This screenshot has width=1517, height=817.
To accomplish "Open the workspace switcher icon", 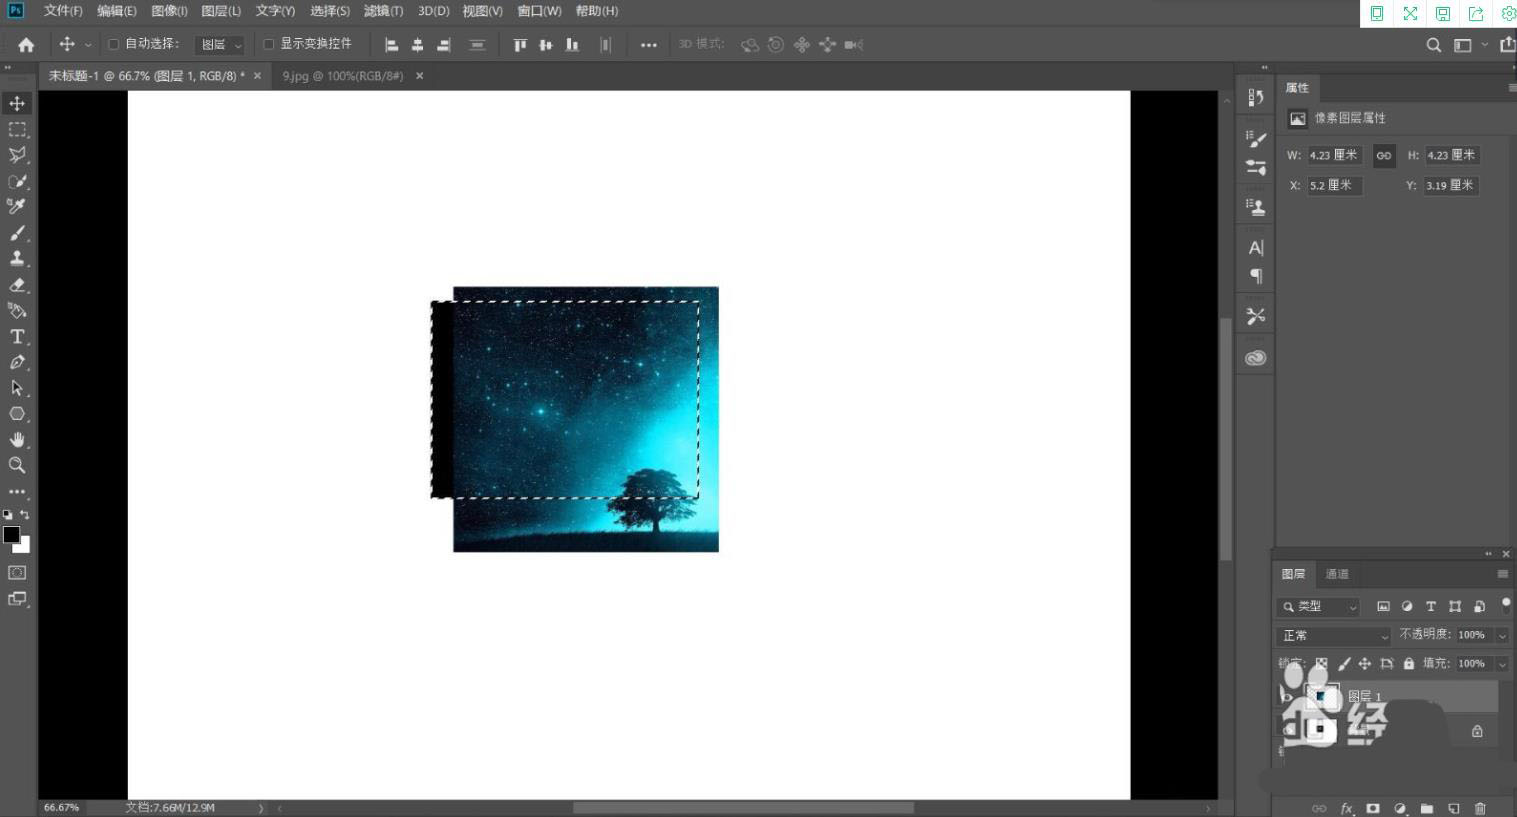I will pyautogui.click(x=1462, y=45).
